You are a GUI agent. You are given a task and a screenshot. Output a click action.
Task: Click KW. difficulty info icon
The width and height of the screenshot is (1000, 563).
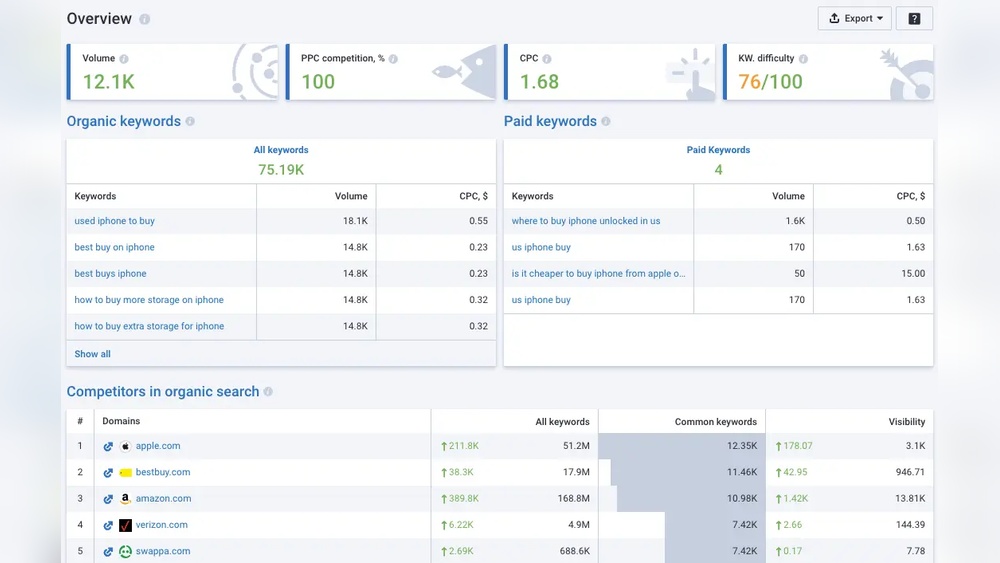[x=804, y=59]
